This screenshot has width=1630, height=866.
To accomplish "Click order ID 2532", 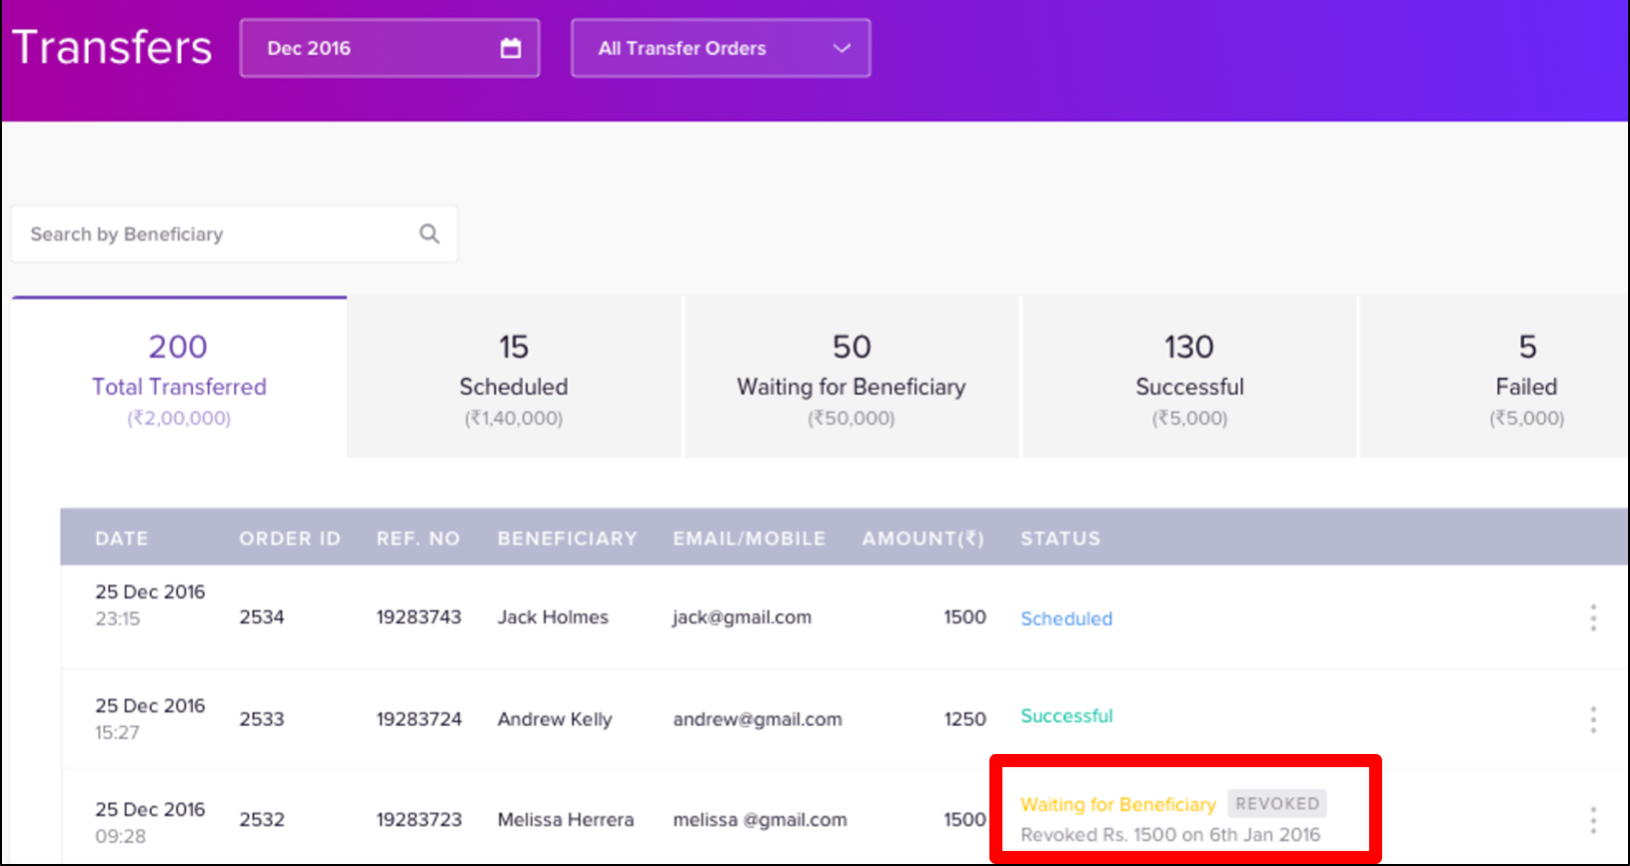I will coord(261,819).
